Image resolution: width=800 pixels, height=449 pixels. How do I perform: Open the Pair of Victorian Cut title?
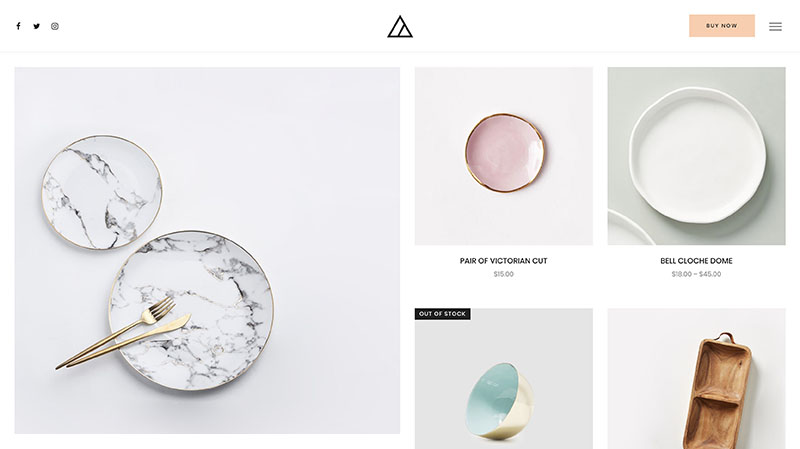tap(503, 261)
